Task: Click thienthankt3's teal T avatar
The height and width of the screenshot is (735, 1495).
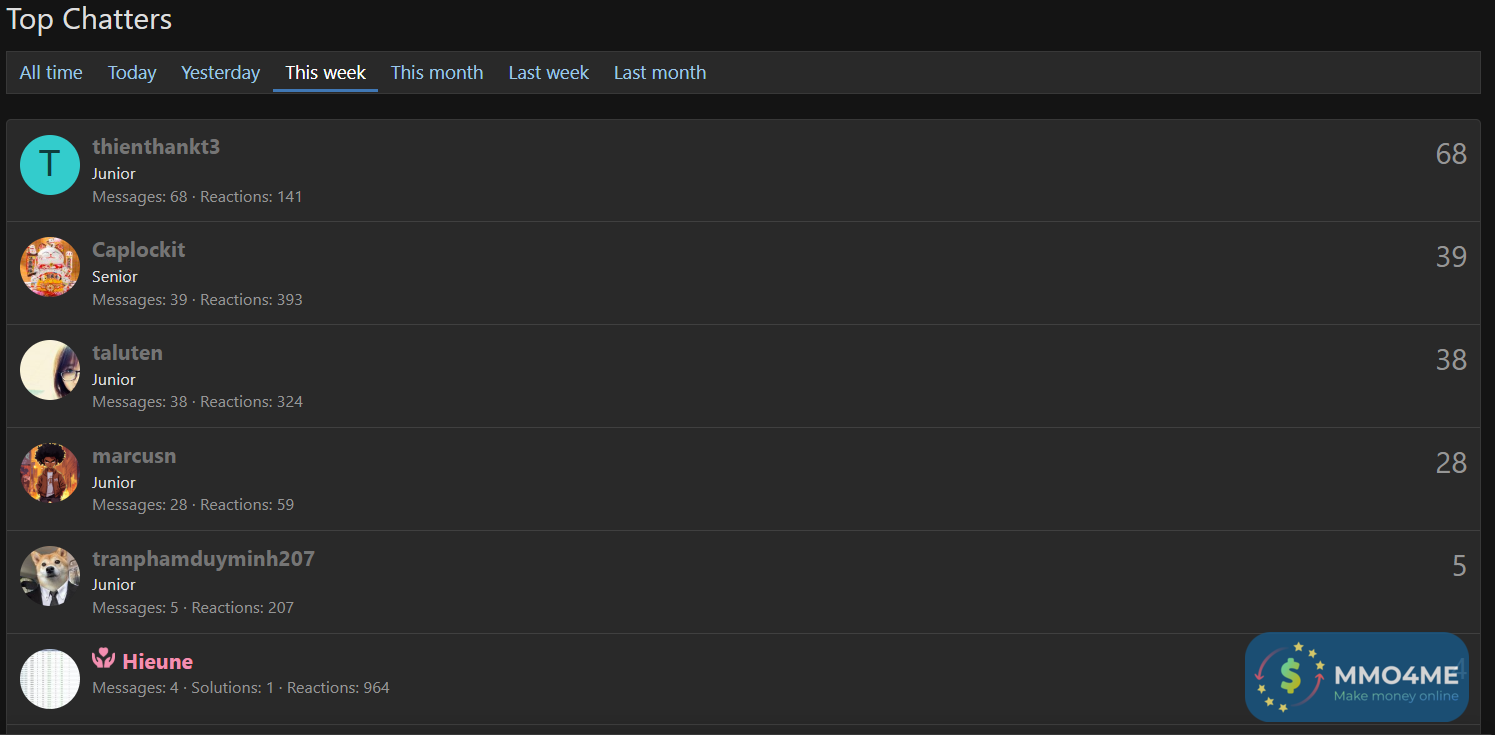Action: click(50, 165)
